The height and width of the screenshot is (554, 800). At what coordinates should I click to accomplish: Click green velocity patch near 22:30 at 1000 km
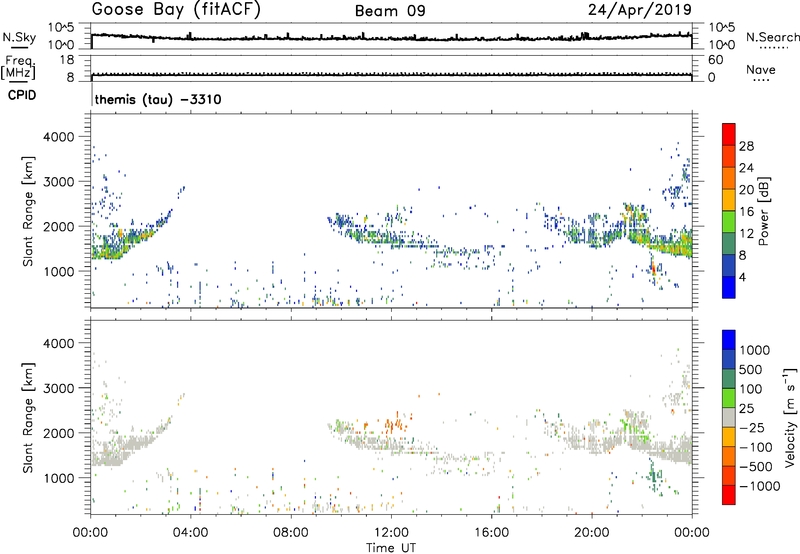[x=655, y=475]
